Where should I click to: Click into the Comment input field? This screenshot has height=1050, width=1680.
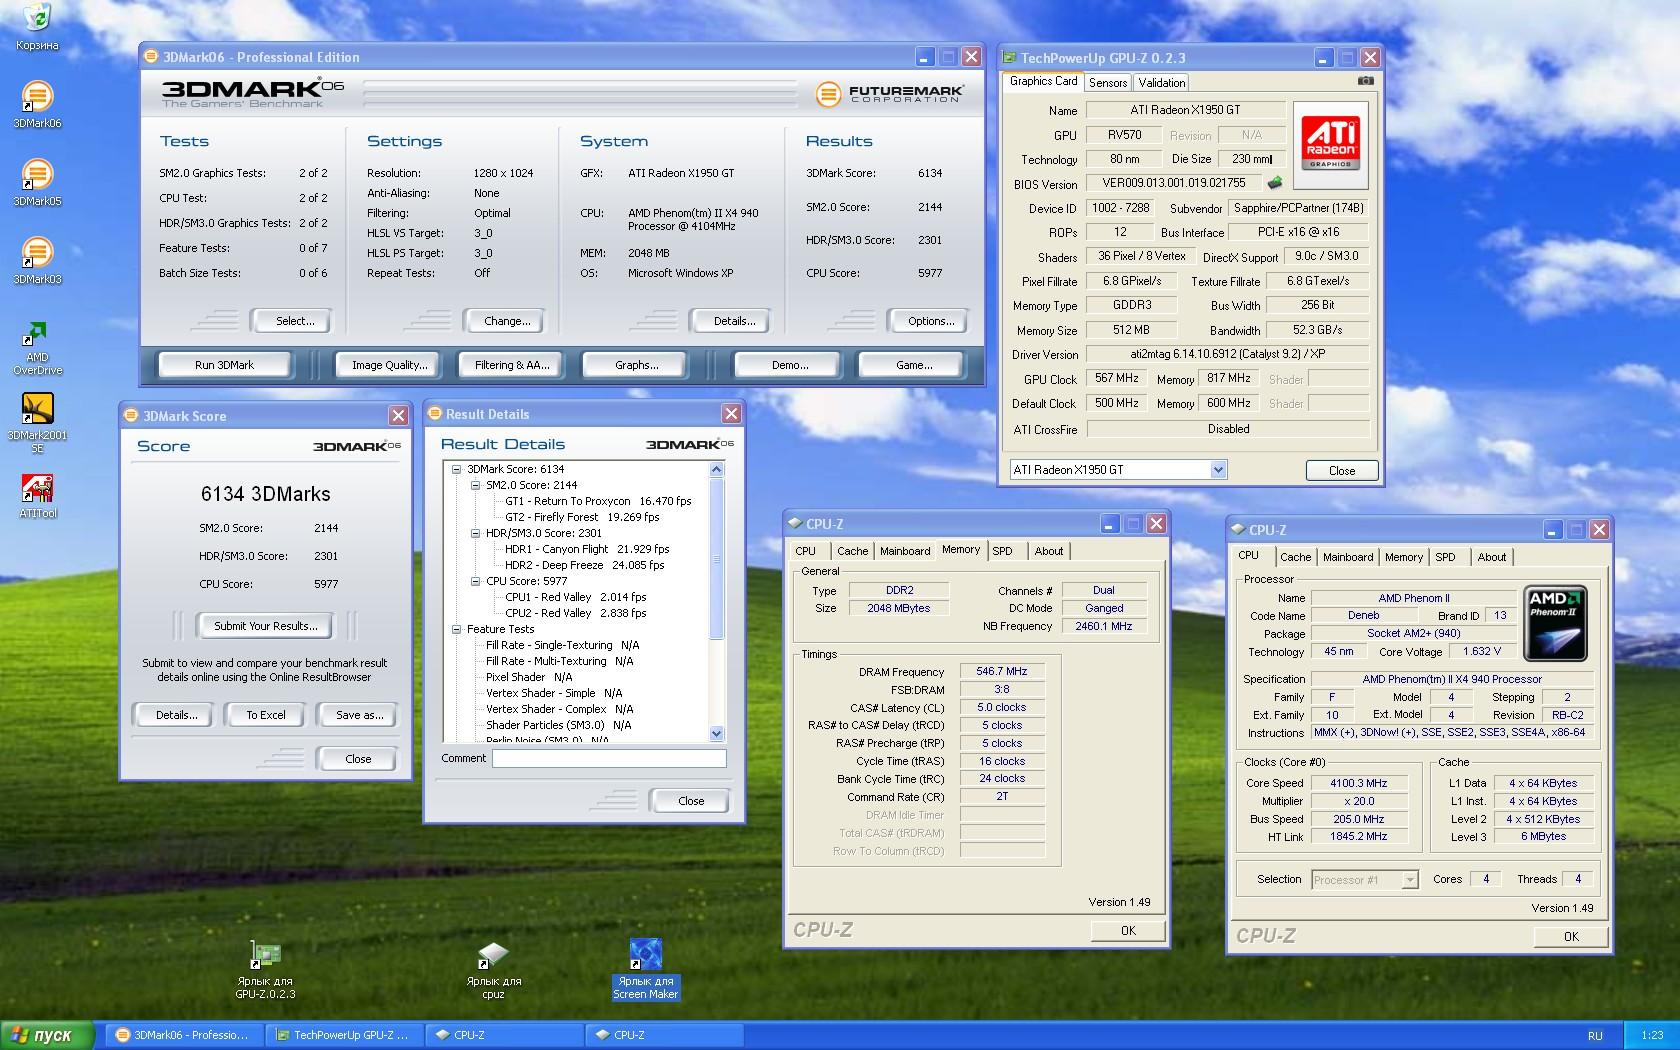(x=609, y=759)
